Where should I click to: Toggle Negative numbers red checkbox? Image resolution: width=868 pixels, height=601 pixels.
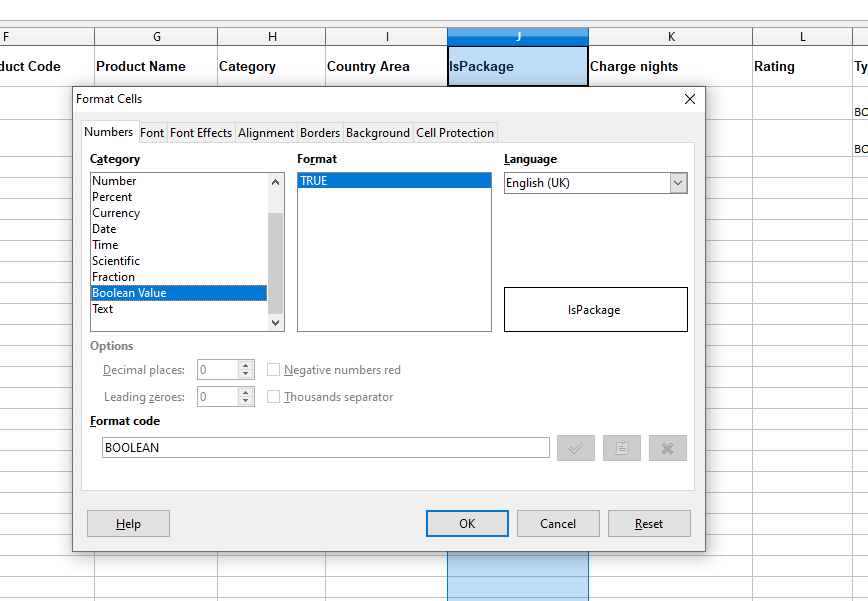[273, 370]
